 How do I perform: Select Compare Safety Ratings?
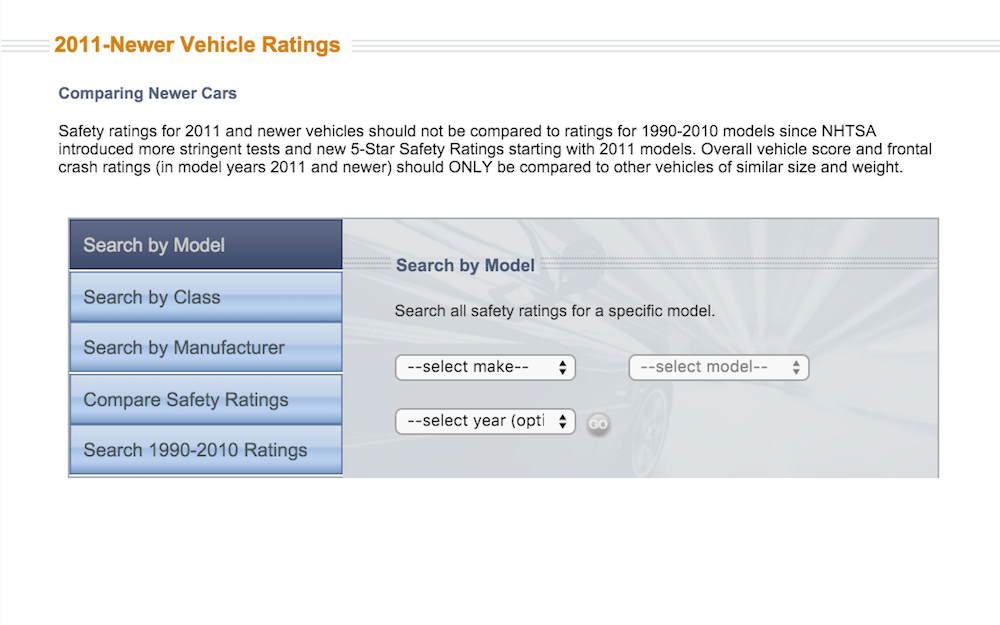205,399
